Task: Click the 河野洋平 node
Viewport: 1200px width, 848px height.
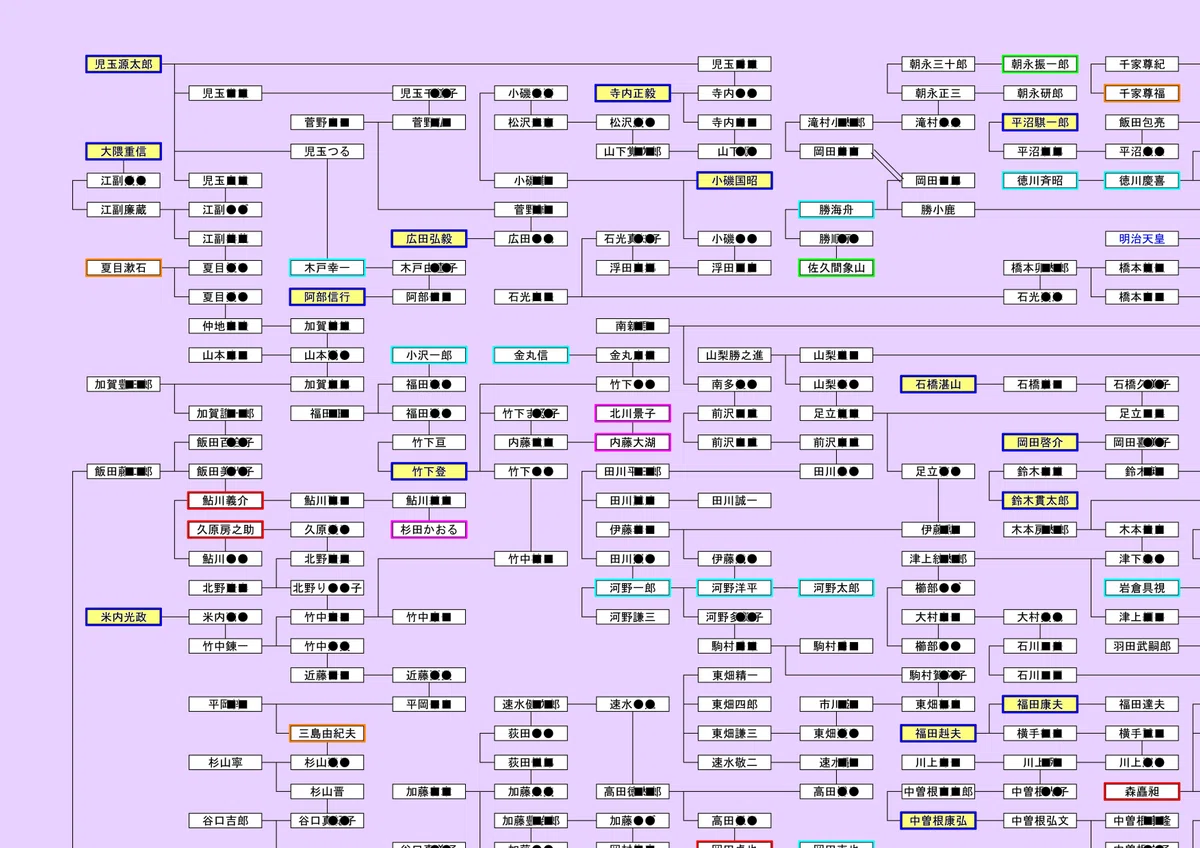Action: [x=735, y=588]
